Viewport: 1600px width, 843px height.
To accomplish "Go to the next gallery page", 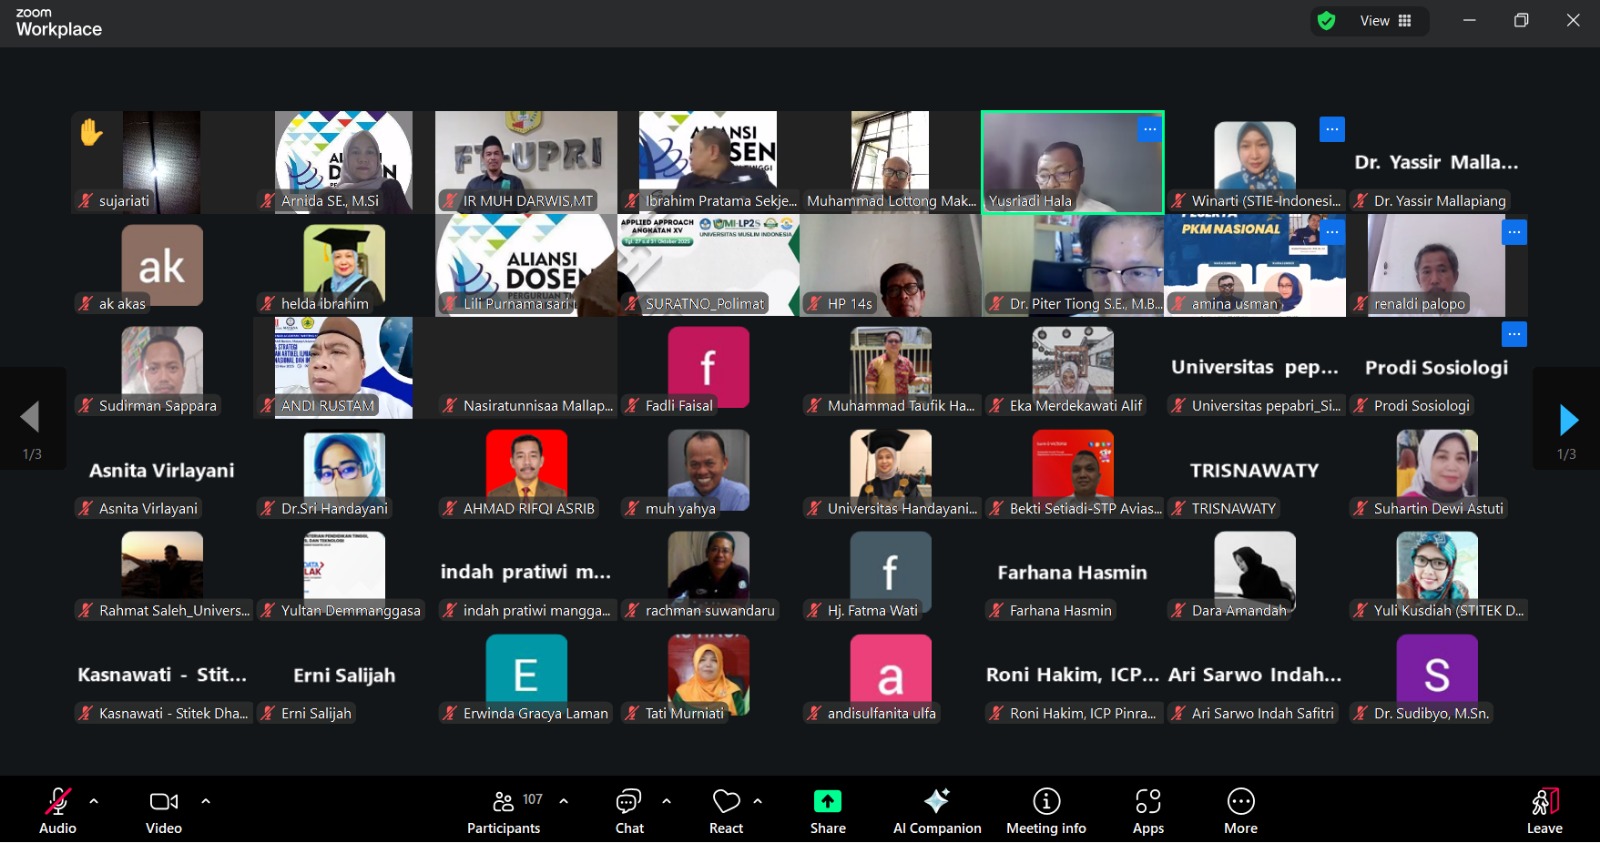I will click(1568, 420).
